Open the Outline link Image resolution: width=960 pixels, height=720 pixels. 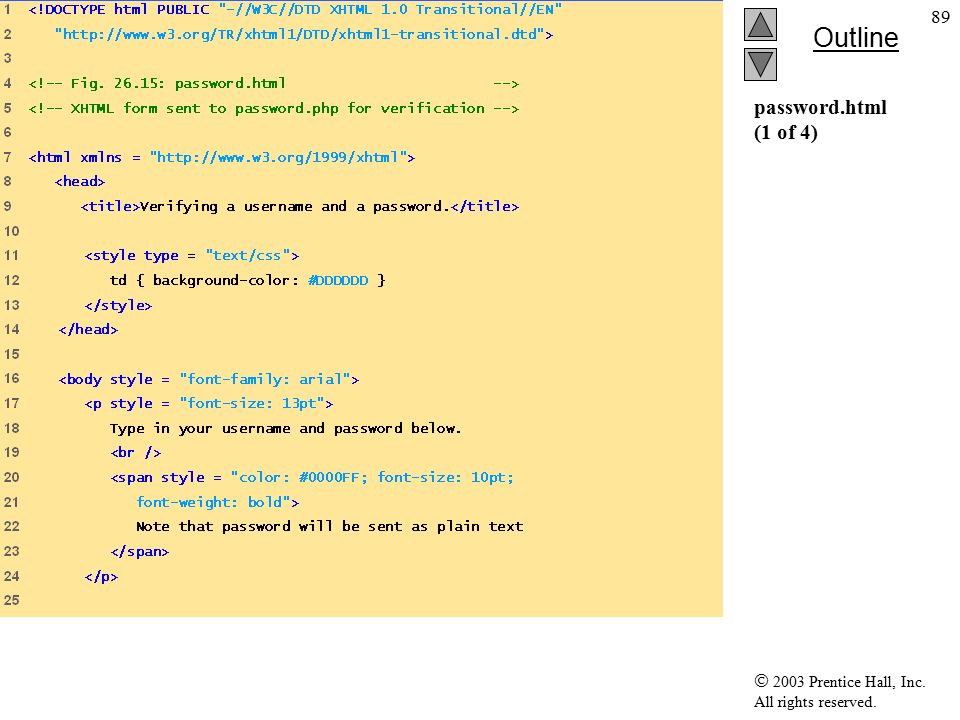coord(855,38)
